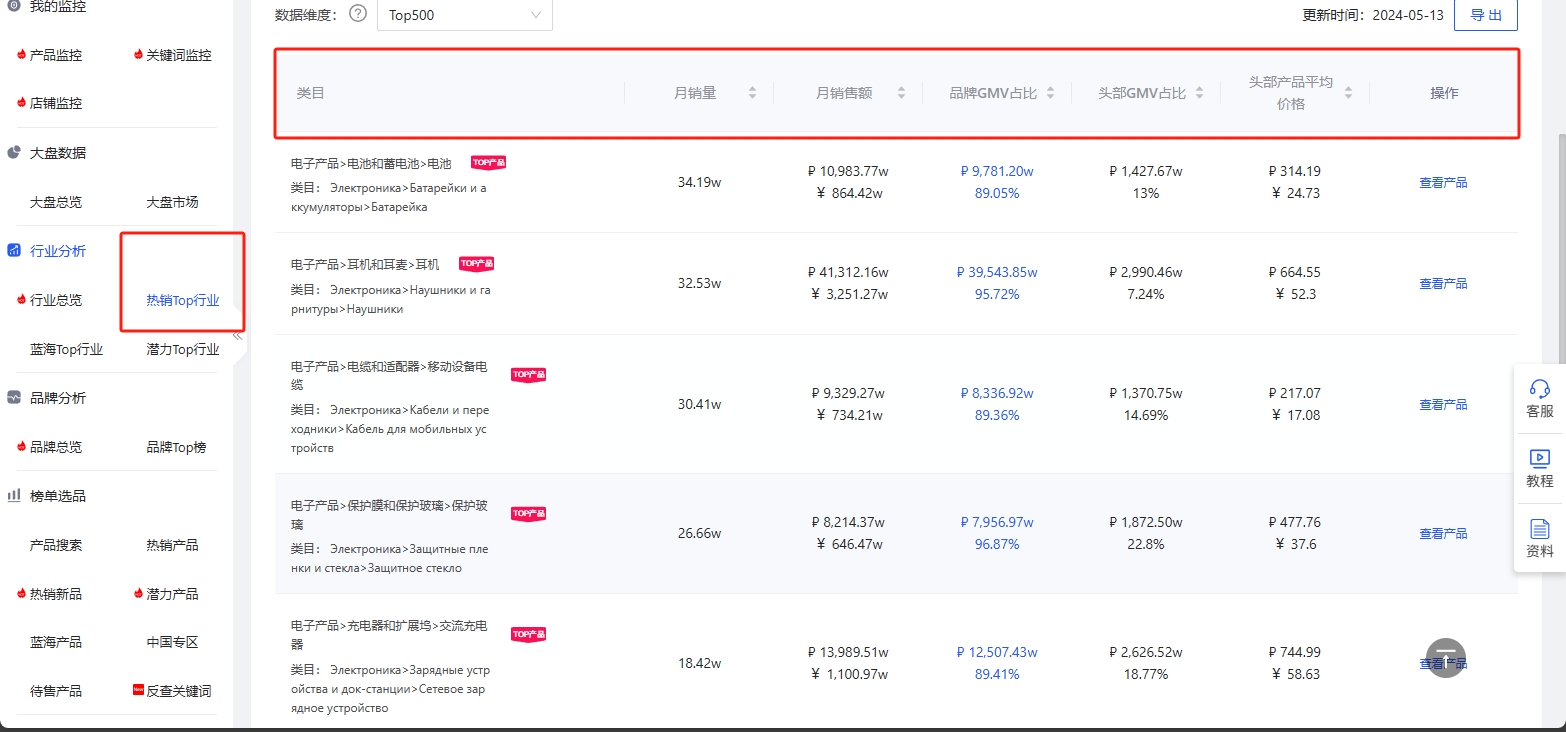
Task: Sort the table by 月销售额
Action: coord(901,93)
